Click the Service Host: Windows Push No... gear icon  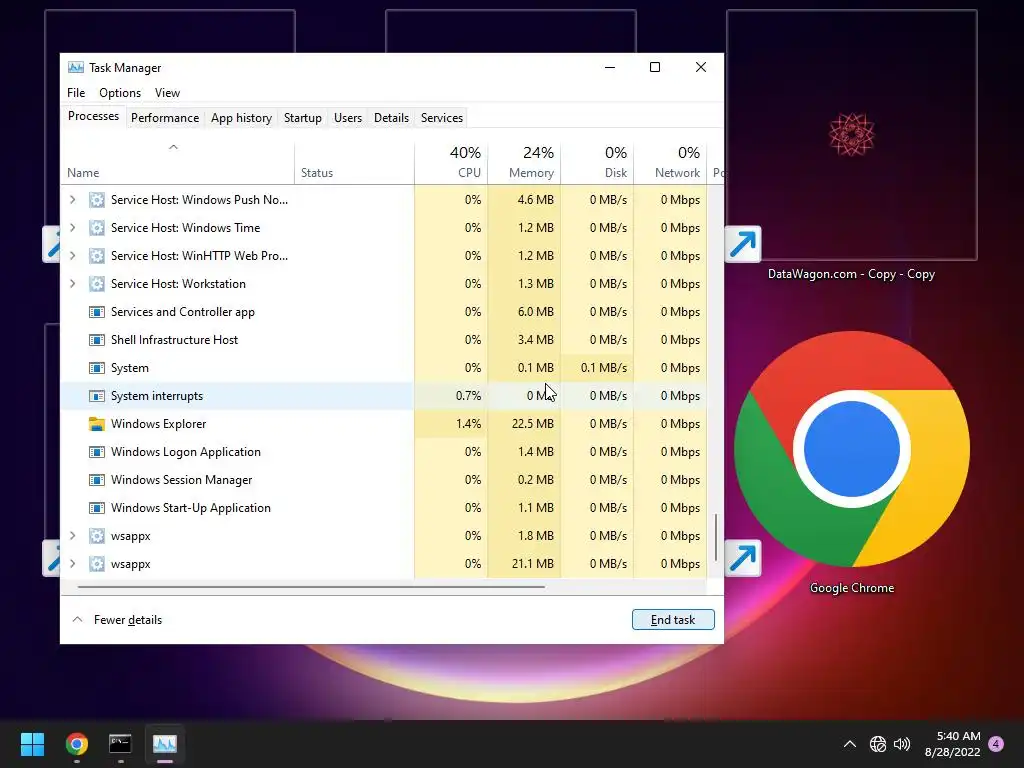[x=97, y=200]
